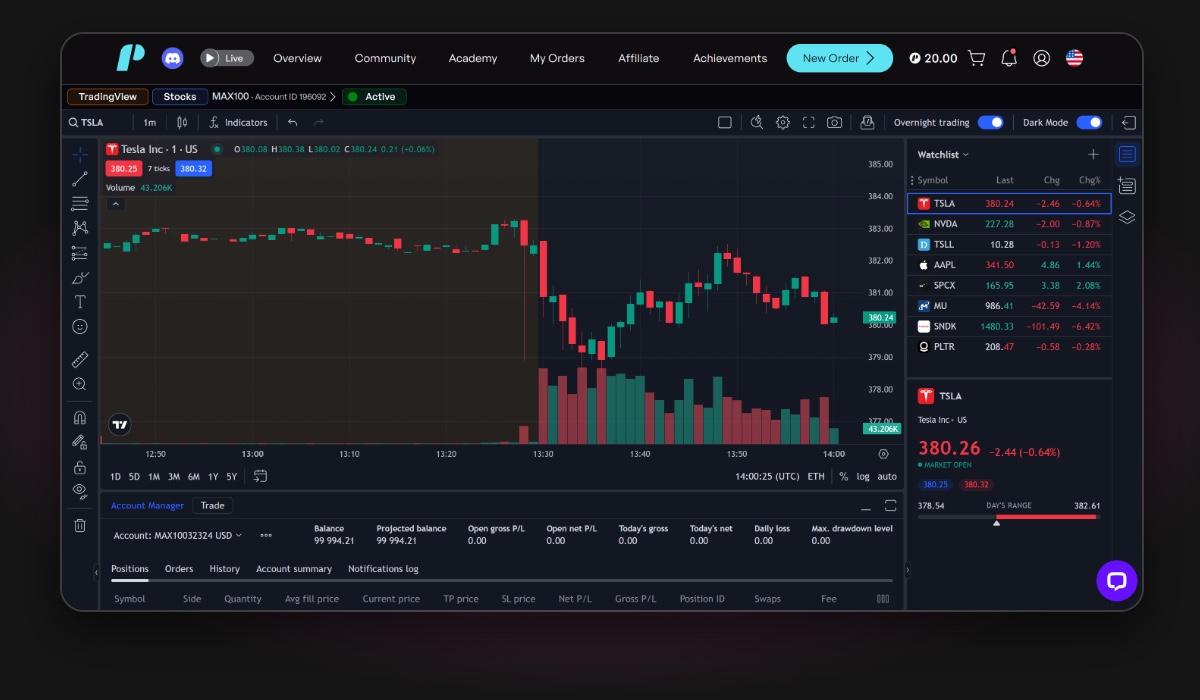Open the Discord link icon

[x=173, y=58]
